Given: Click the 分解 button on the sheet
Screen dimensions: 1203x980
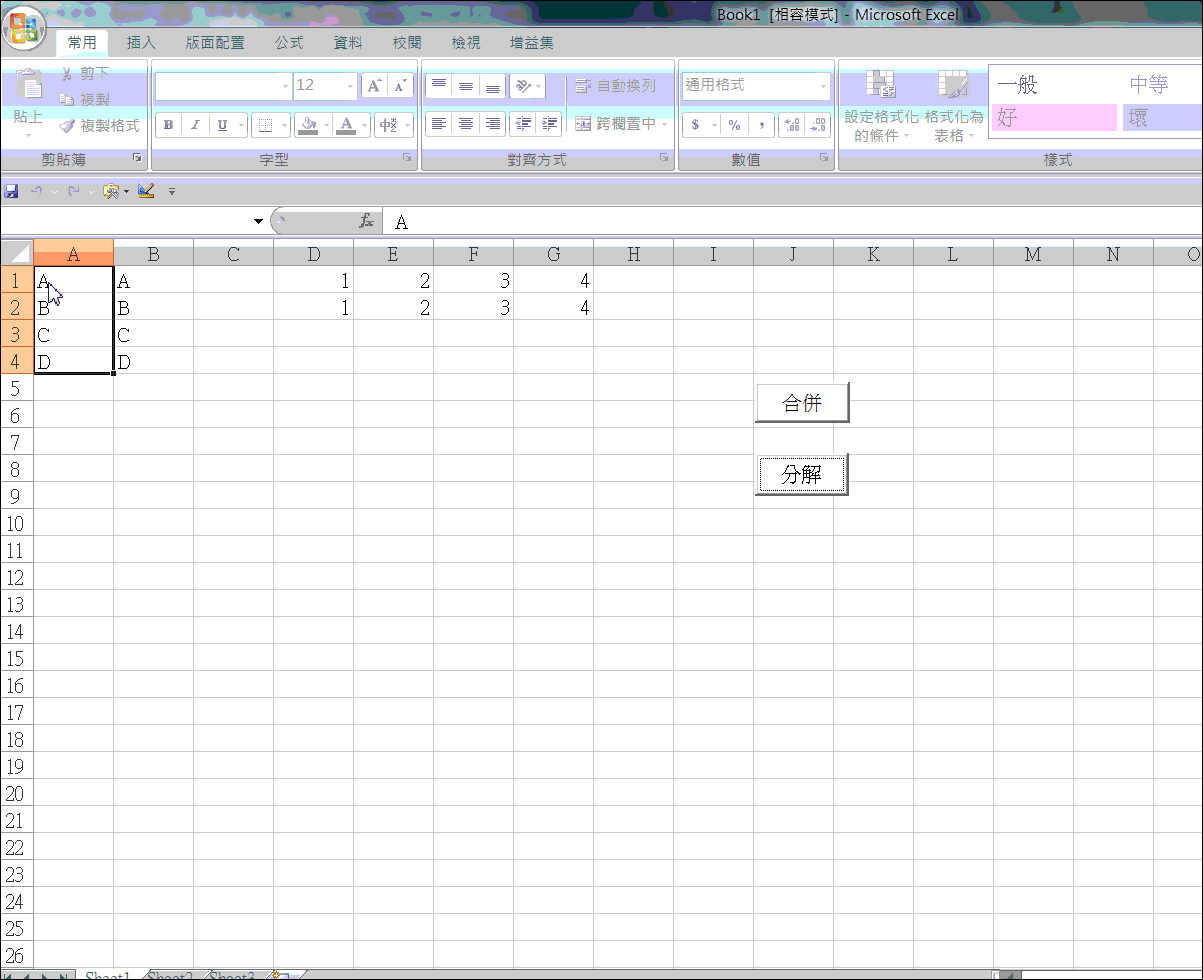Looking at the screenshot, I should [x=802, y=474].
